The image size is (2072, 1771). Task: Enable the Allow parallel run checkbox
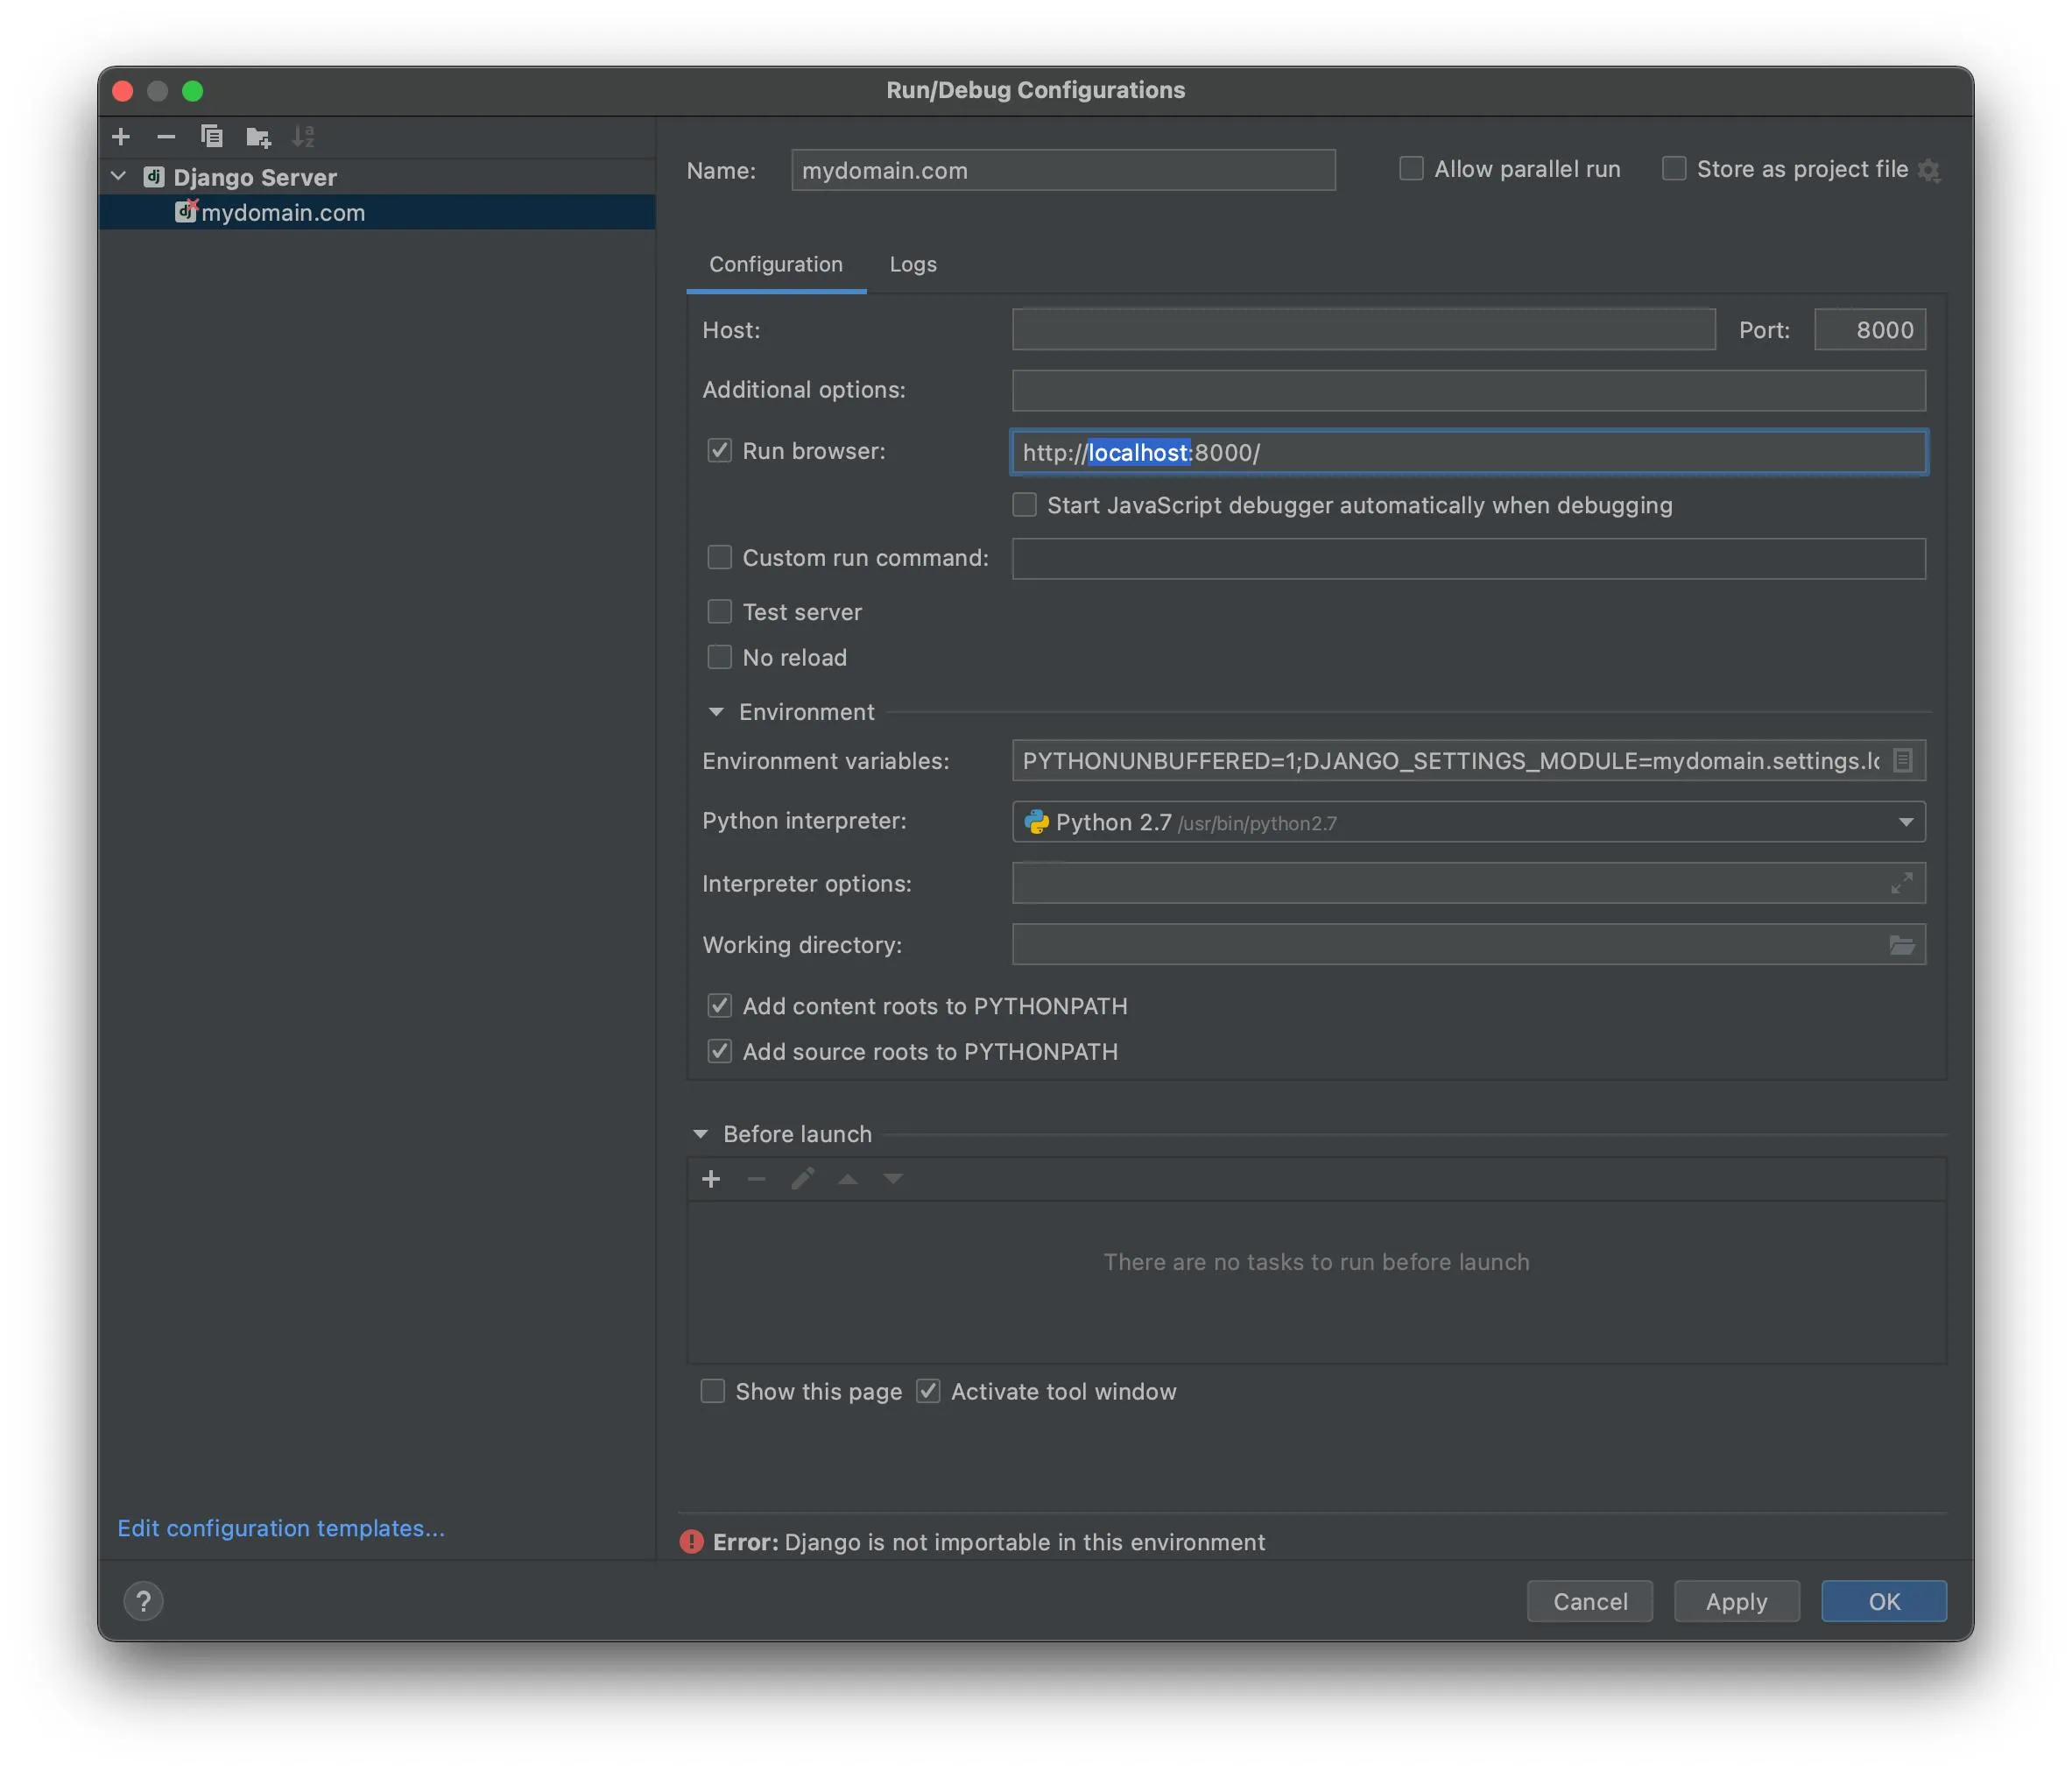click(x=1411, y=169)
